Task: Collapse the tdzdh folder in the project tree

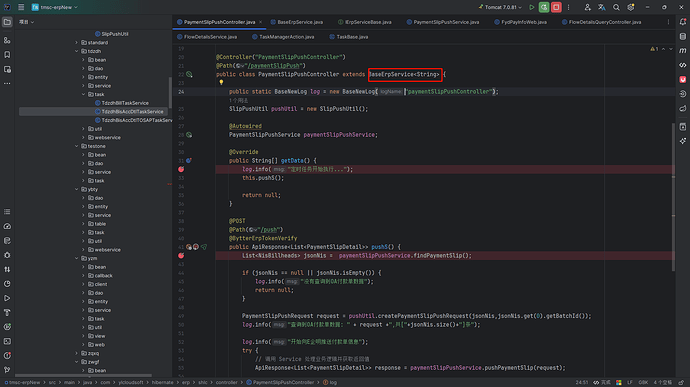Action: pos(77,51)
